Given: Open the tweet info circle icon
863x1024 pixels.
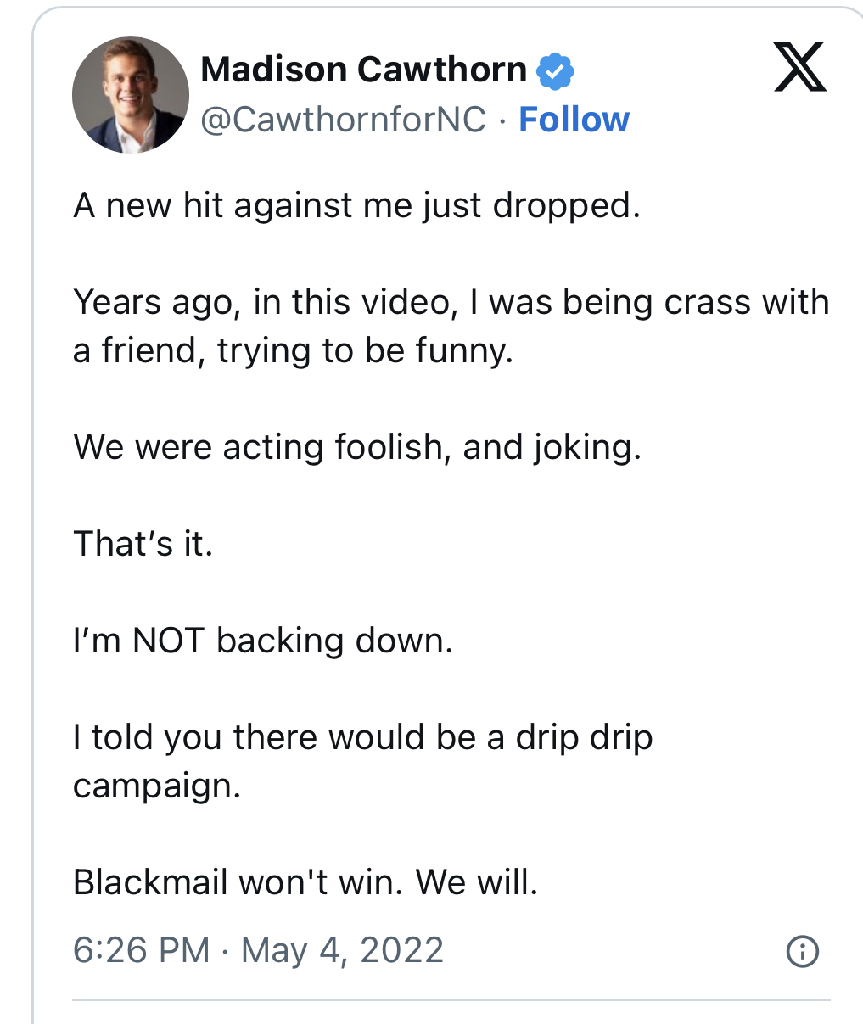Looking at the screenshot, I should click(802, 951).
